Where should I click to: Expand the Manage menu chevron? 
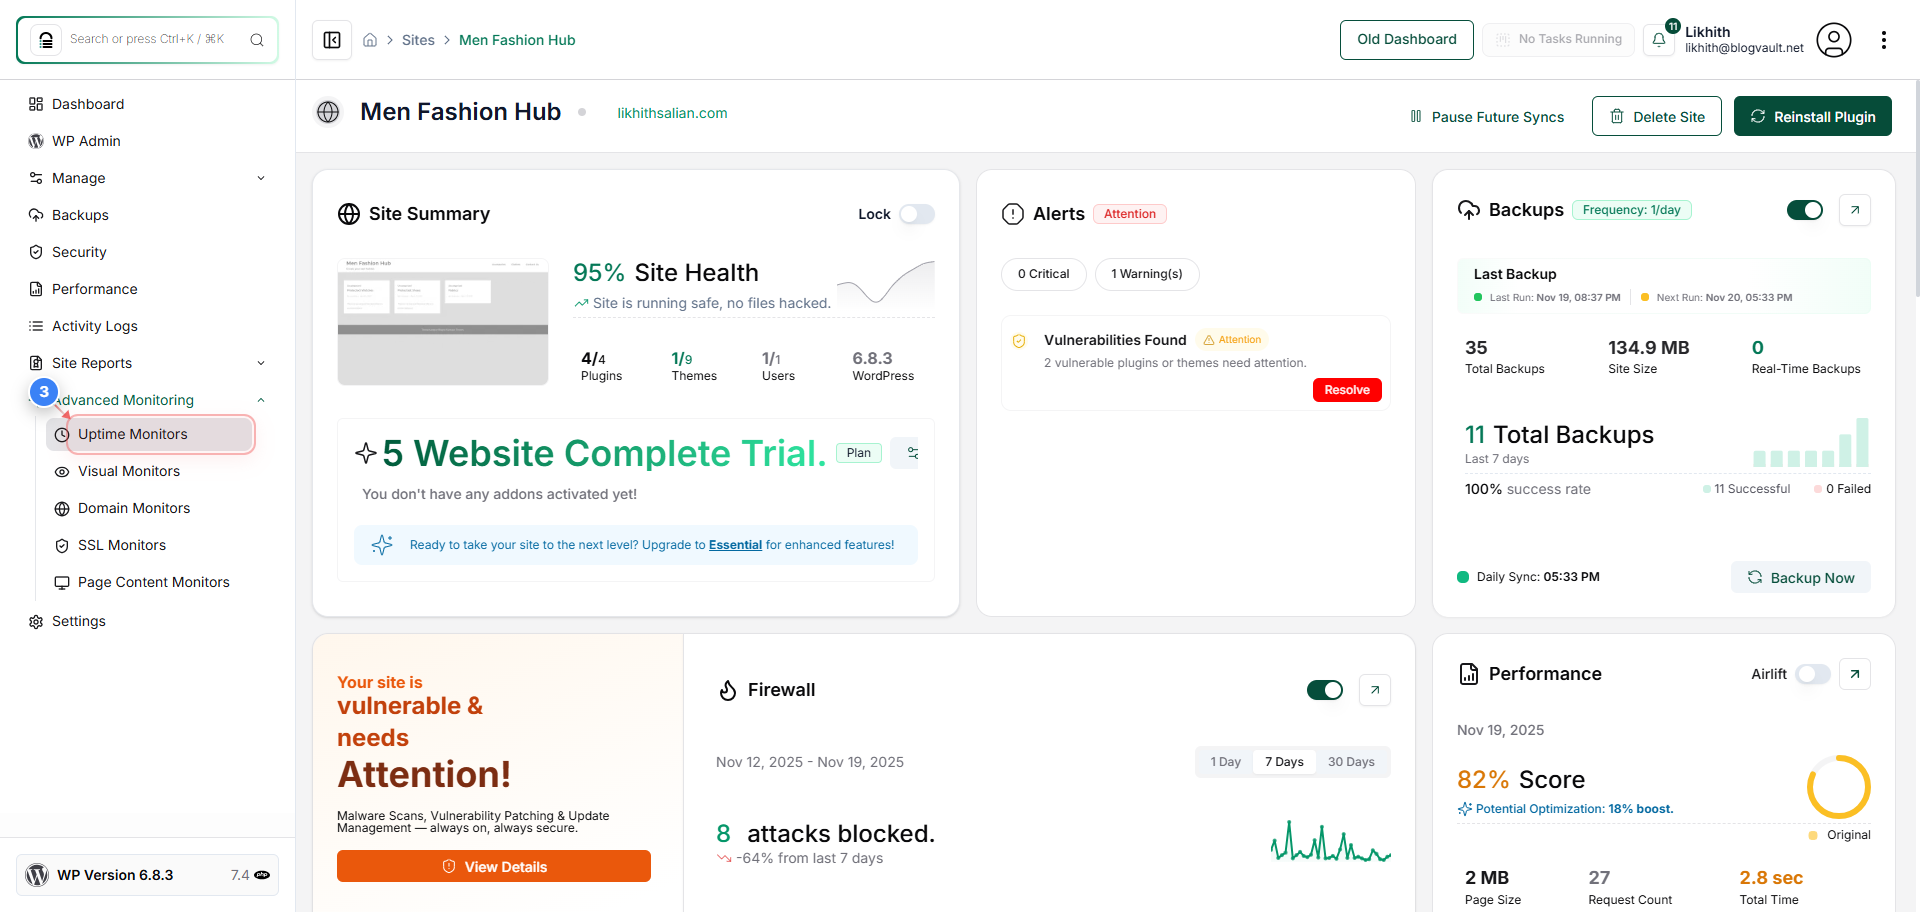[261, 178]
